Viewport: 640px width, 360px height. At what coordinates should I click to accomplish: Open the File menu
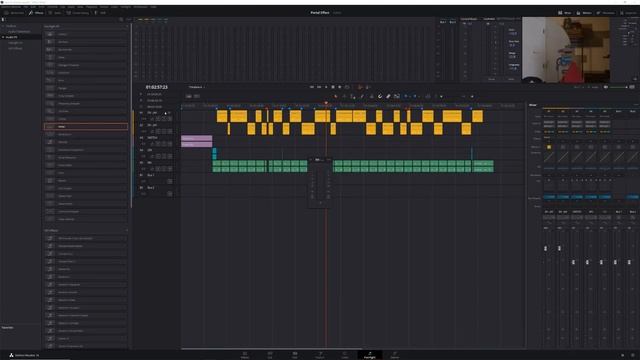point(26,7)
